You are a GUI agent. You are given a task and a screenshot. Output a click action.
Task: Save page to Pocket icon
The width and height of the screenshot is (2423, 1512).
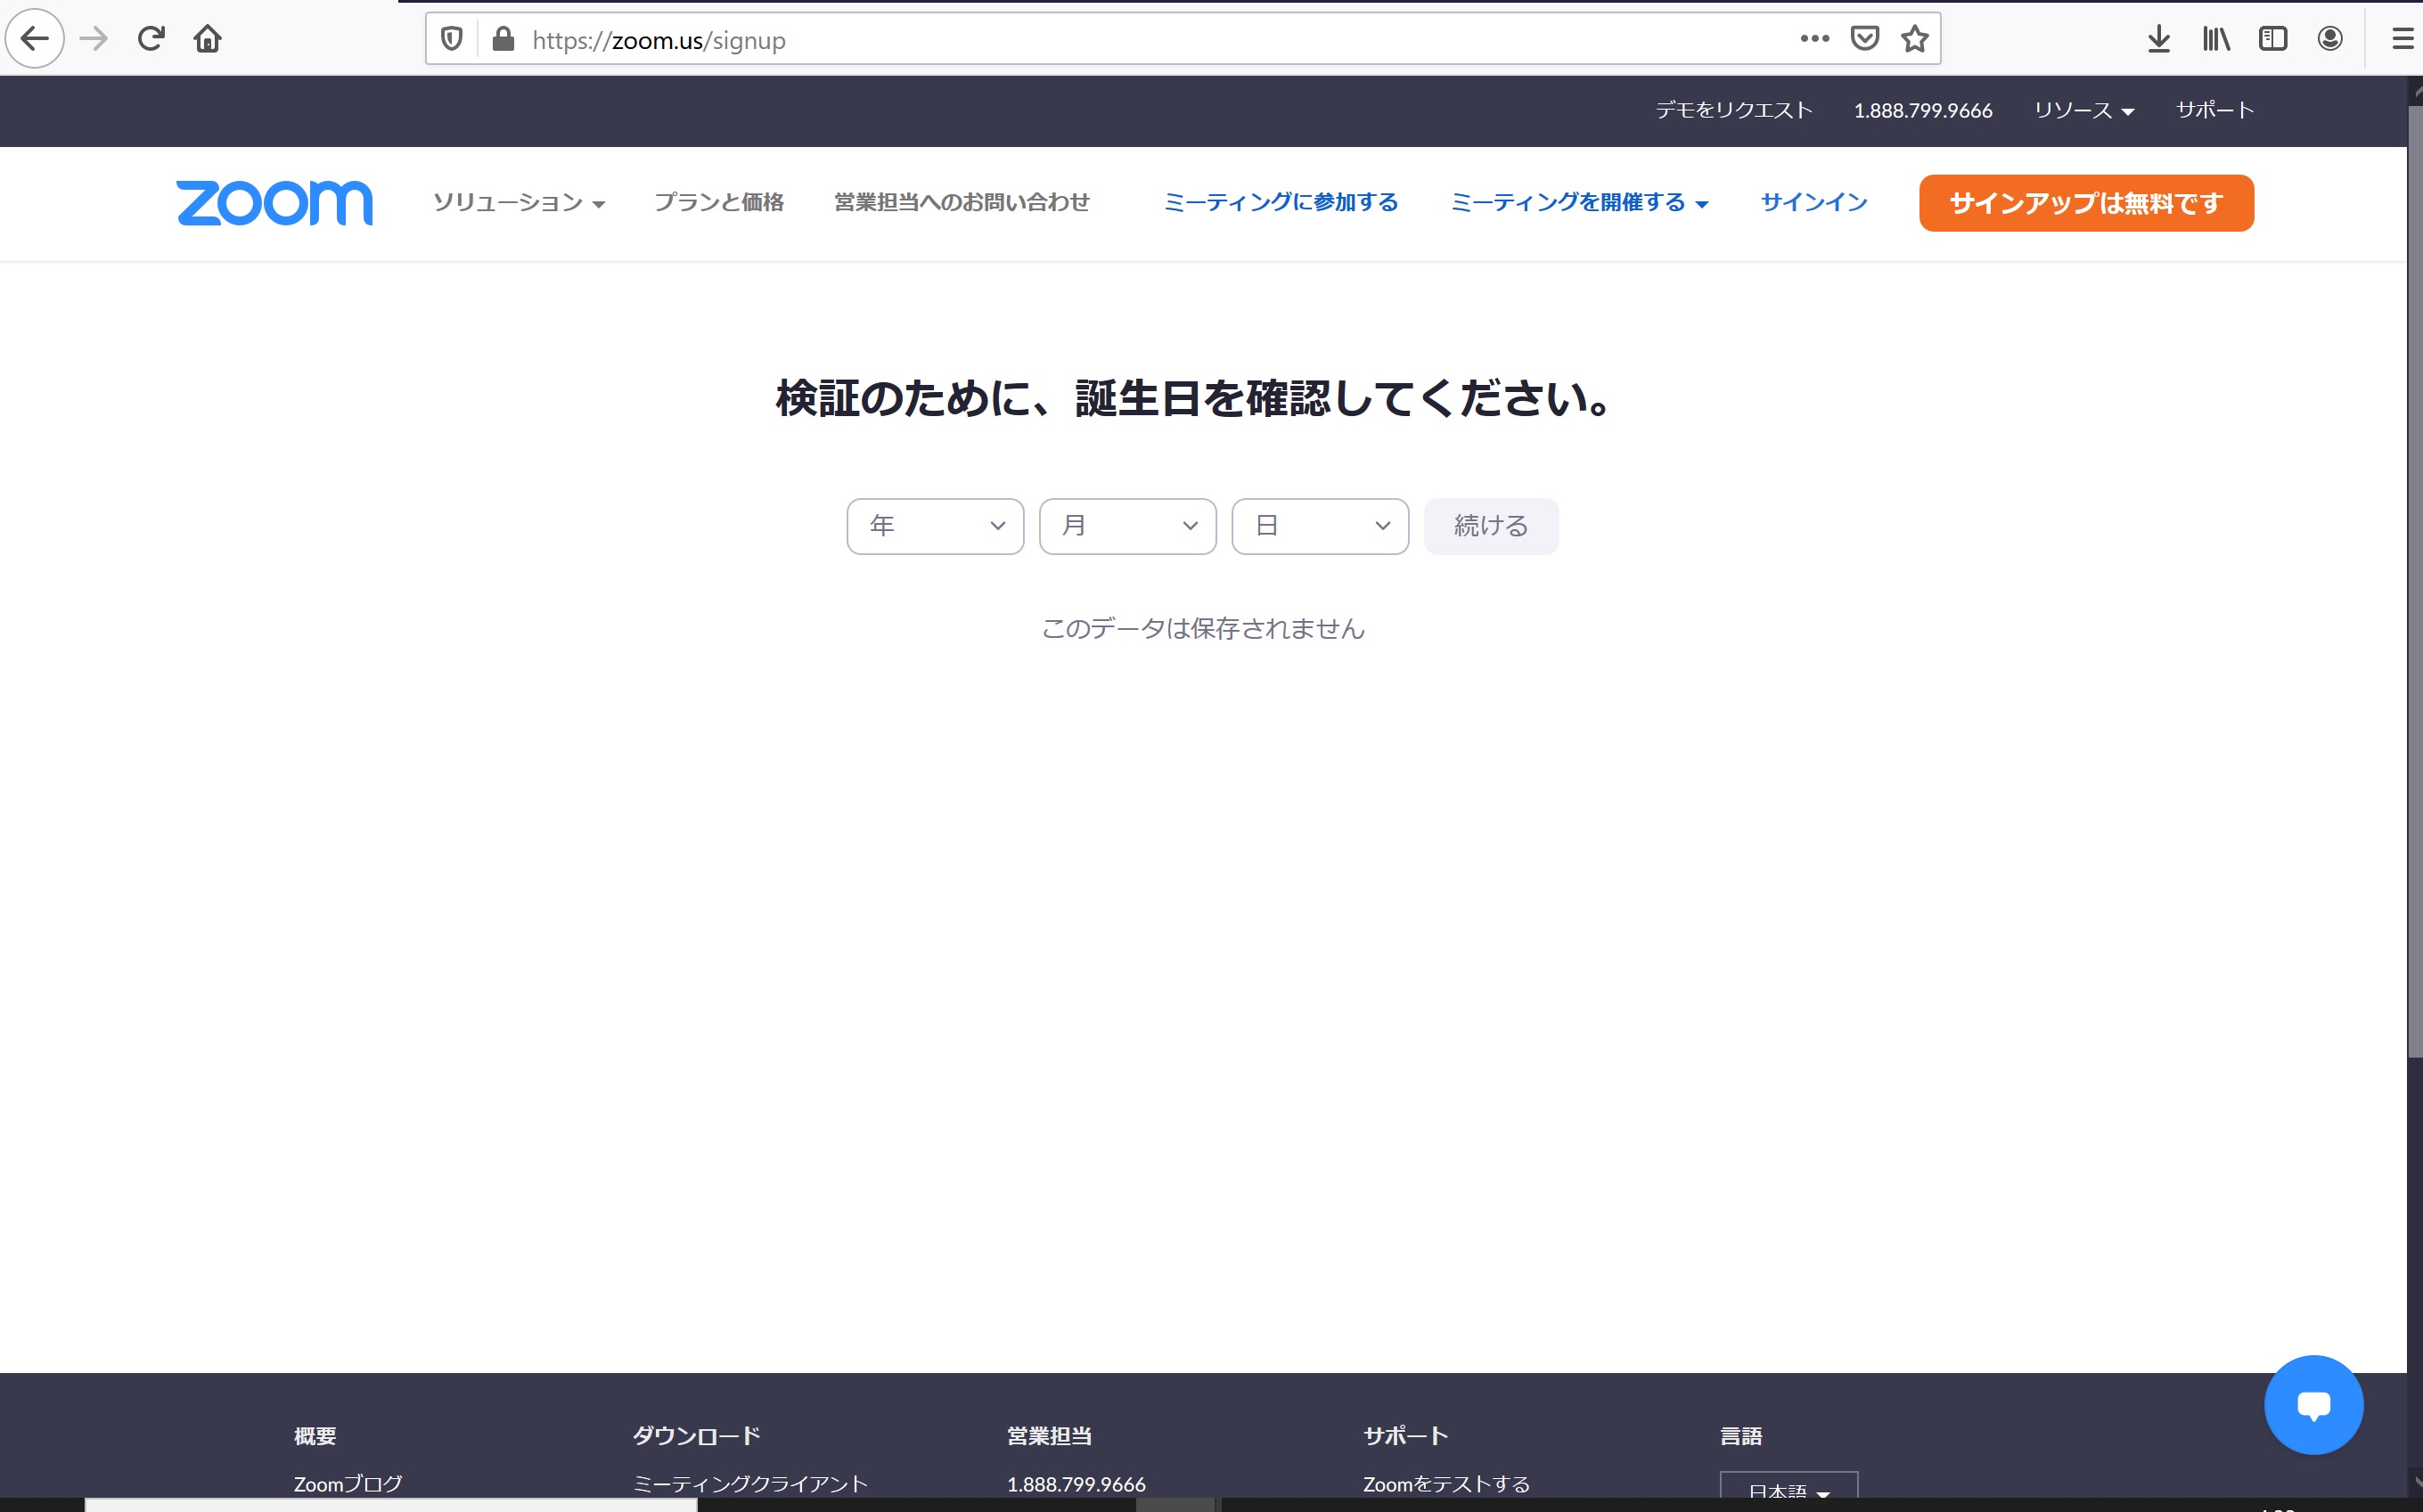click(1864, 39)
